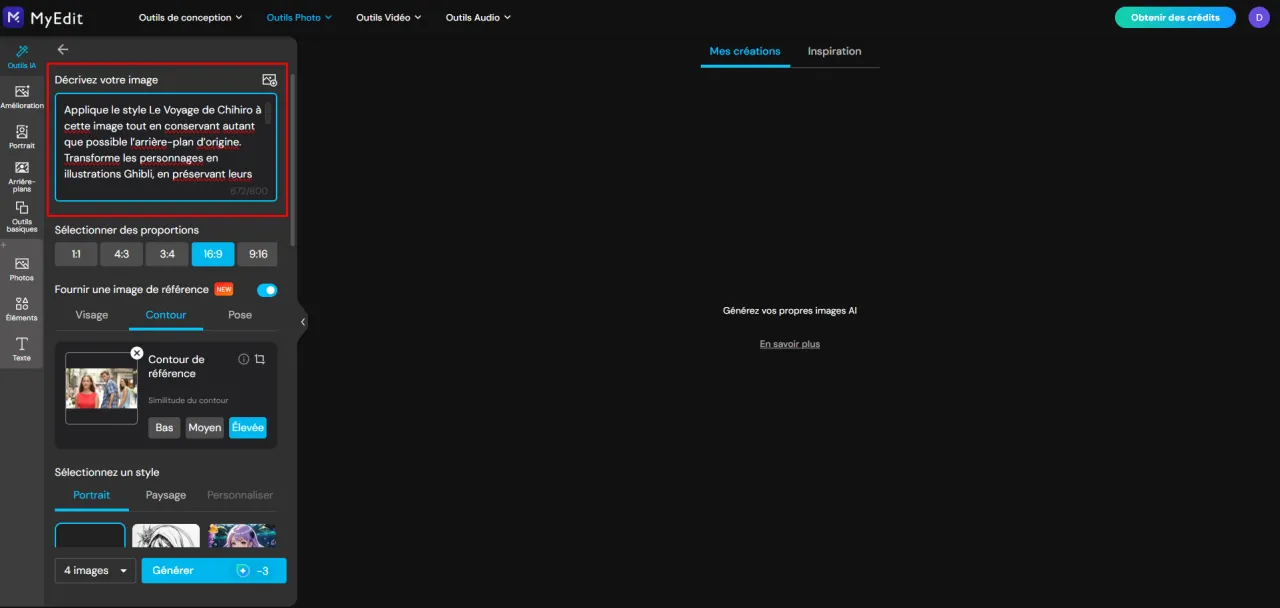
Task: Switch to Mes créations tab
Action: [x=745, y=52]
